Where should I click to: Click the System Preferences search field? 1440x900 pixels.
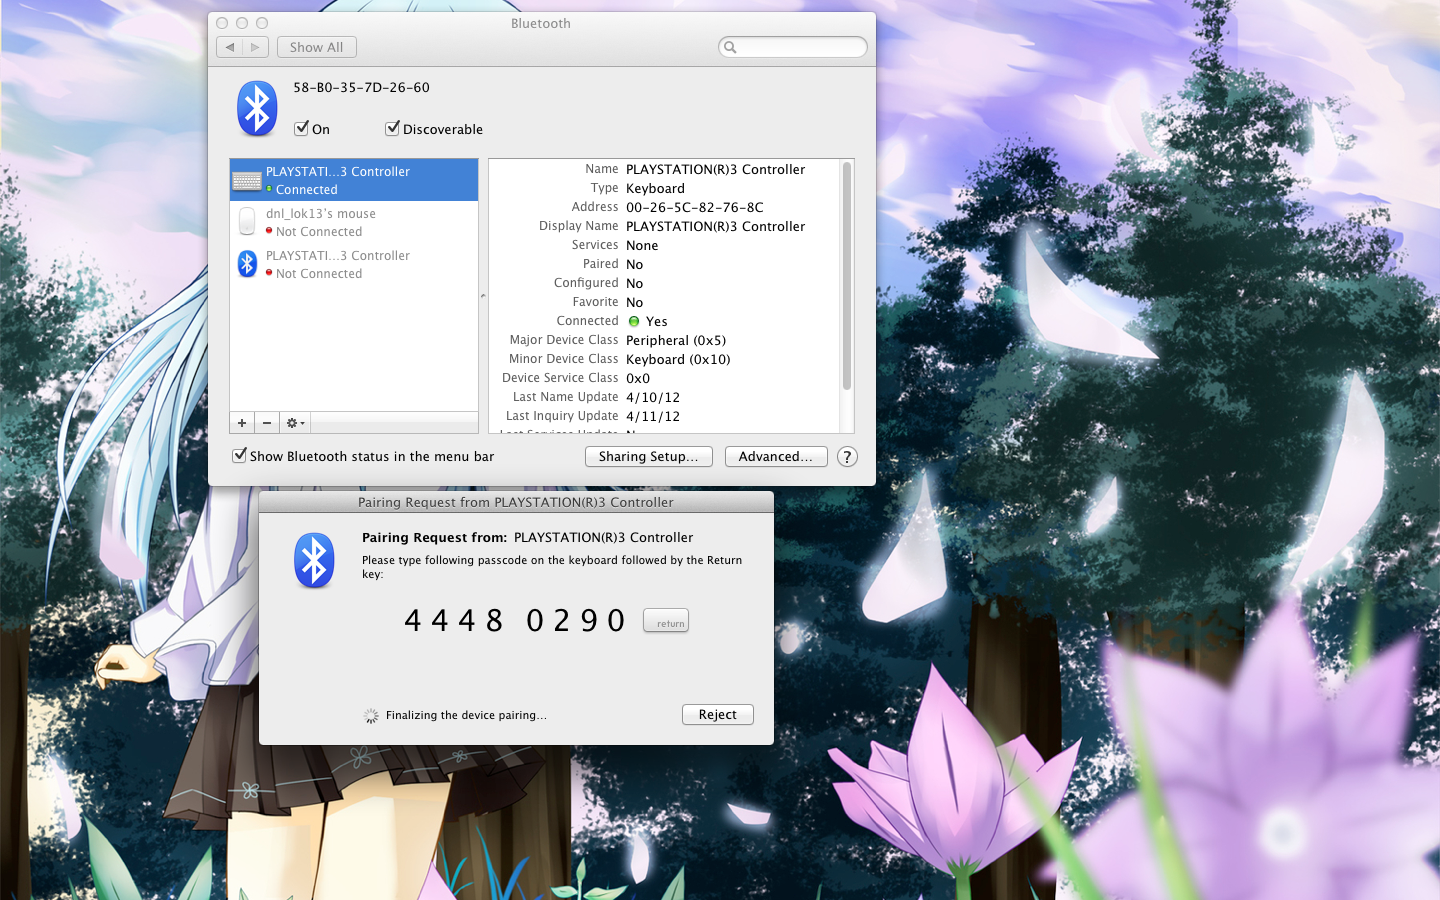point(792,47)
